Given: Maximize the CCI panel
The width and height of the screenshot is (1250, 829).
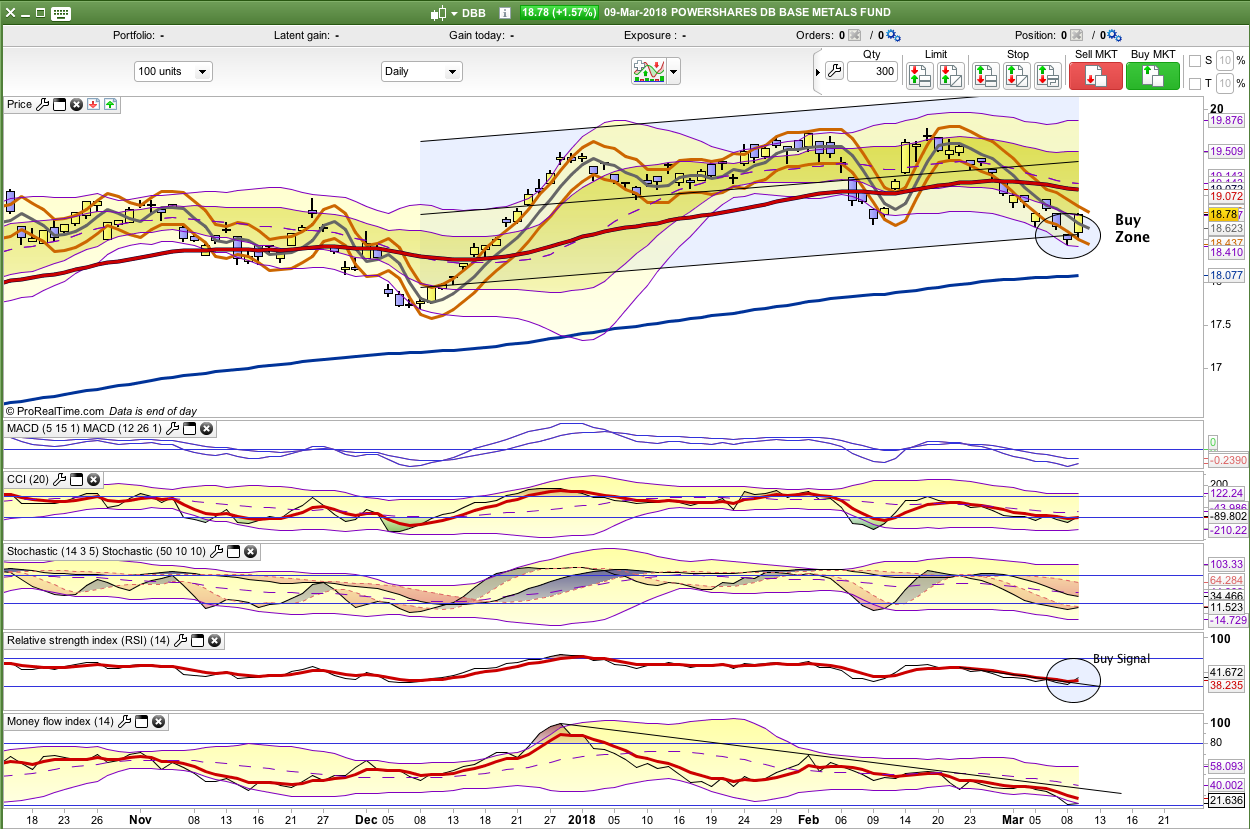Looking at the screenshot, I should tap(76, 479).
